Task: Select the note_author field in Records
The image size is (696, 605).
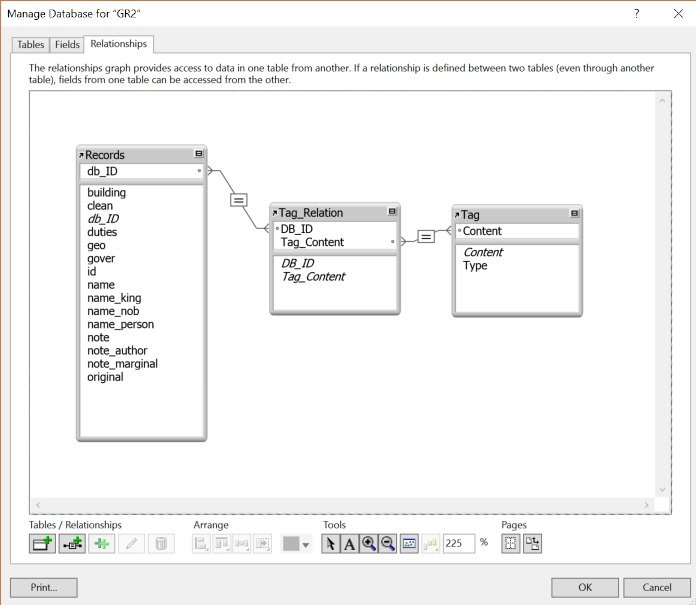Action: (x=117, y=351)
